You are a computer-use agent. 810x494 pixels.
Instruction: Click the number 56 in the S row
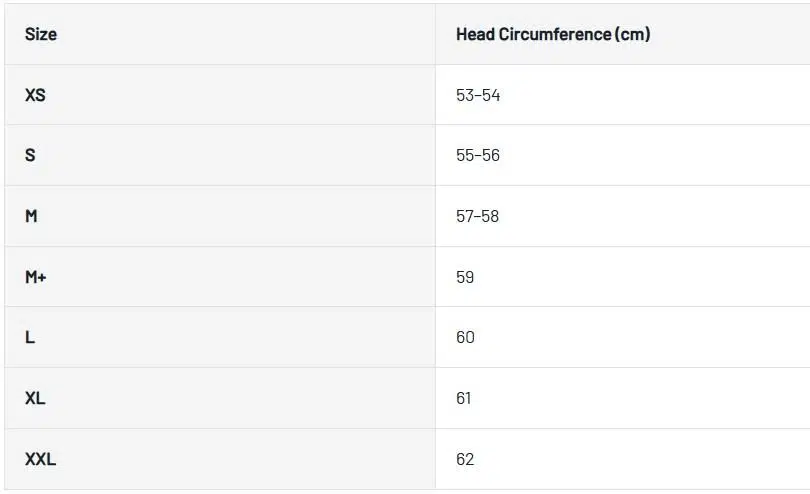pos(491,155)
